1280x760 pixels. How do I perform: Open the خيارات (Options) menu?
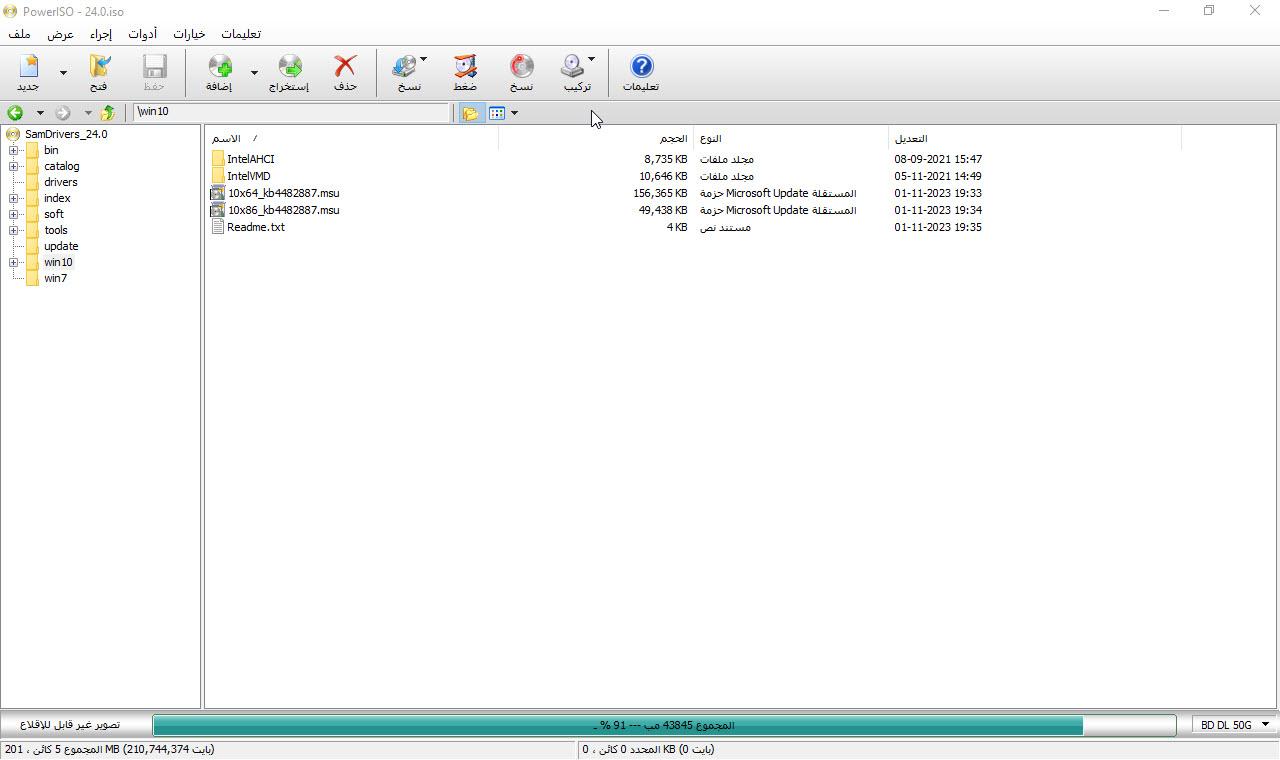[189, 34]
